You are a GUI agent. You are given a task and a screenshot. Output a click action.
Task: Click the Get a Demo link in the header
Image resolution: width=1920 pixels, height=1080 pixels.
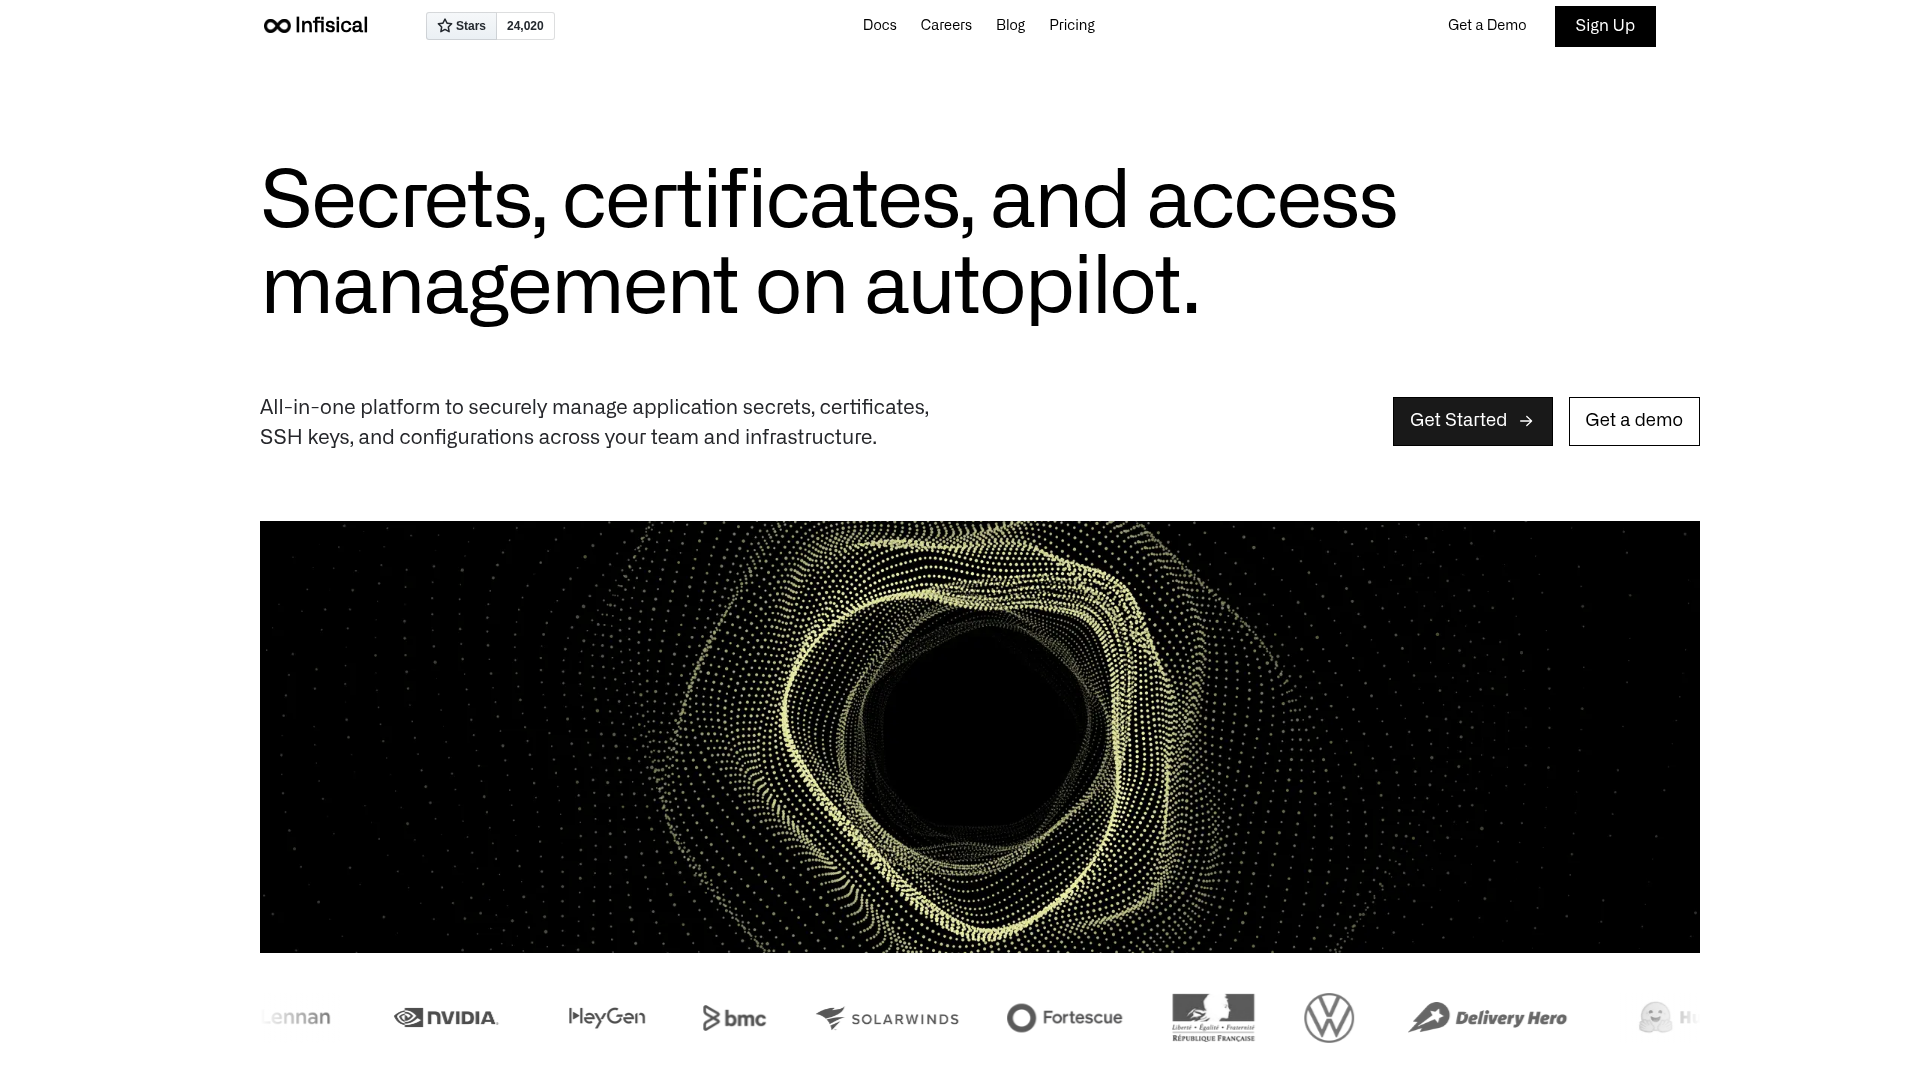(1487, 25)
